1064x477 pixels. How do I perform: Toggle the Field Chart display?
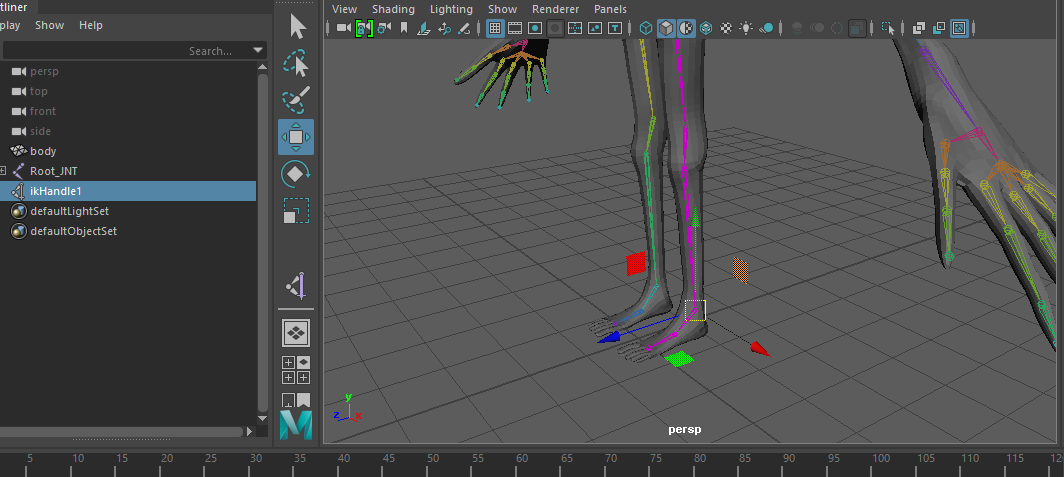click(575, 28)
